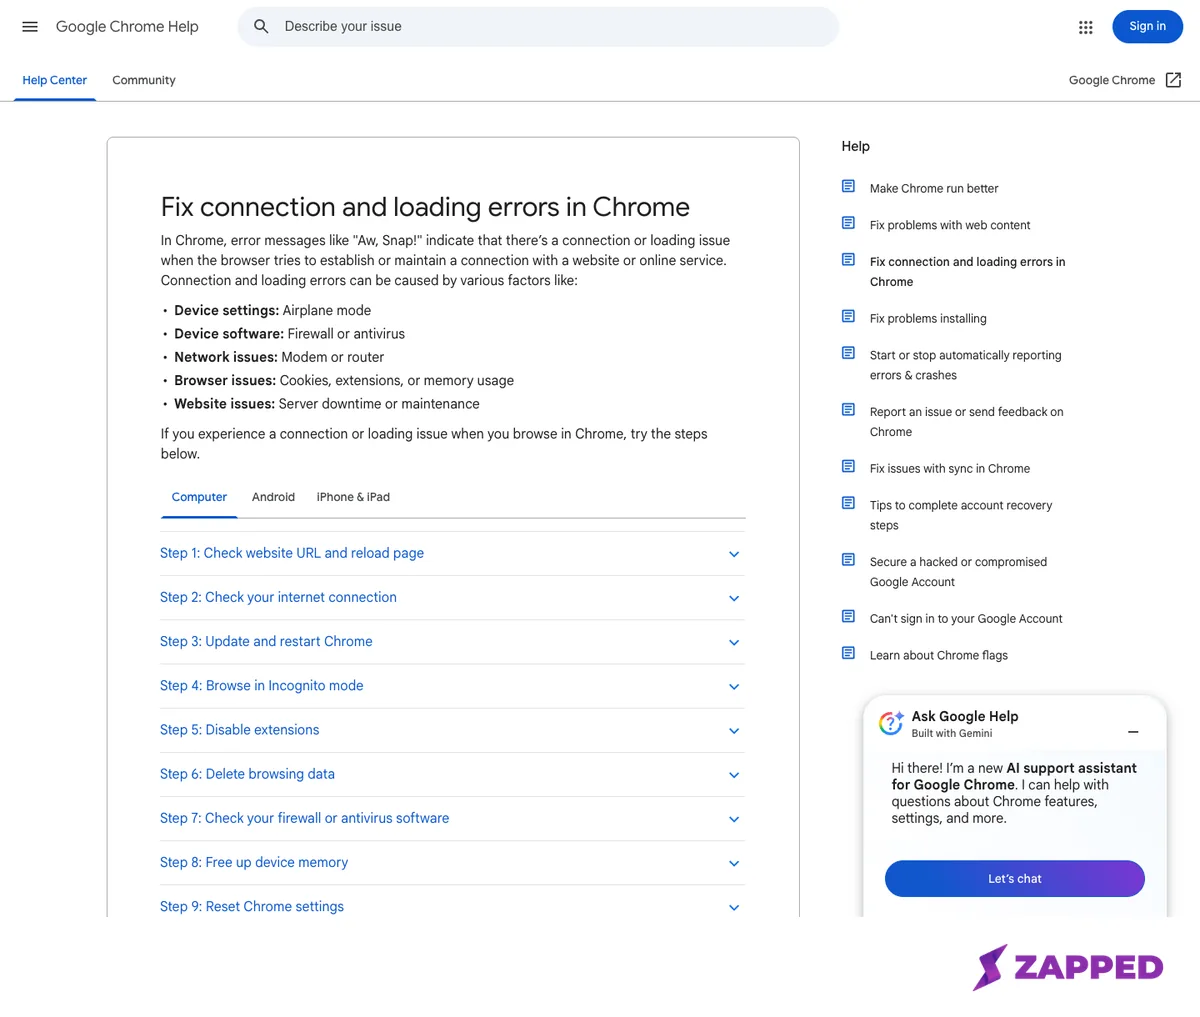This screenshot has height=1017, width=1200.
Task: Click the article icon beside Learn about Chrome flags
Action: (848, 653)
